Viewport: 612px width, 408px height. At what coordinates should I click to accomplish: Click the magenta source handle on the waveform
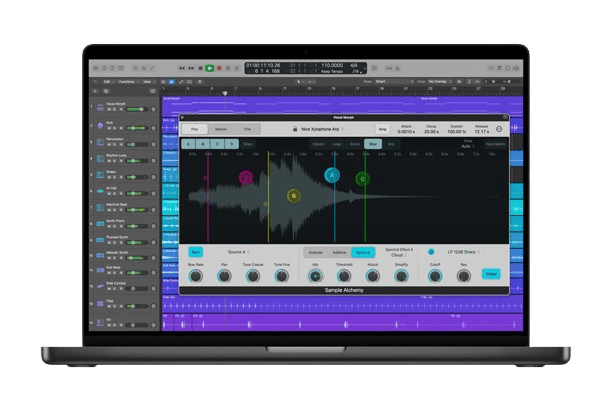pos(246,178)
